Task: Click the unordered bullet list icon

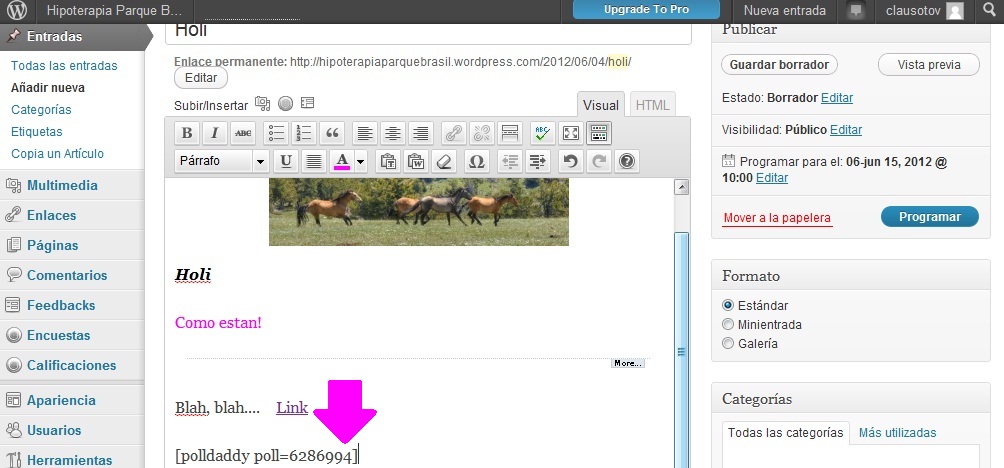Action: (277, 133)
